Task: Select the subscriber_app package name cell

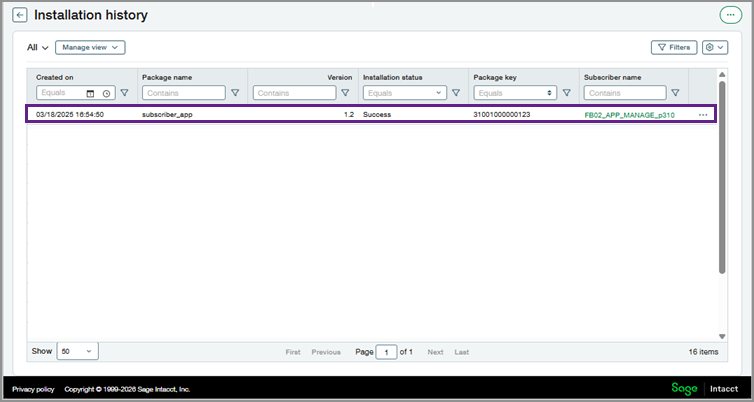Action: 167,114
